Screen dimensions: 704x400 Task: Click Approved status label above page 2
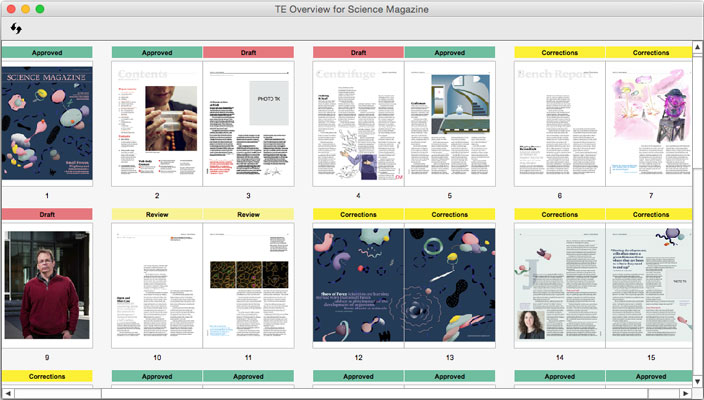pos(157,53)
